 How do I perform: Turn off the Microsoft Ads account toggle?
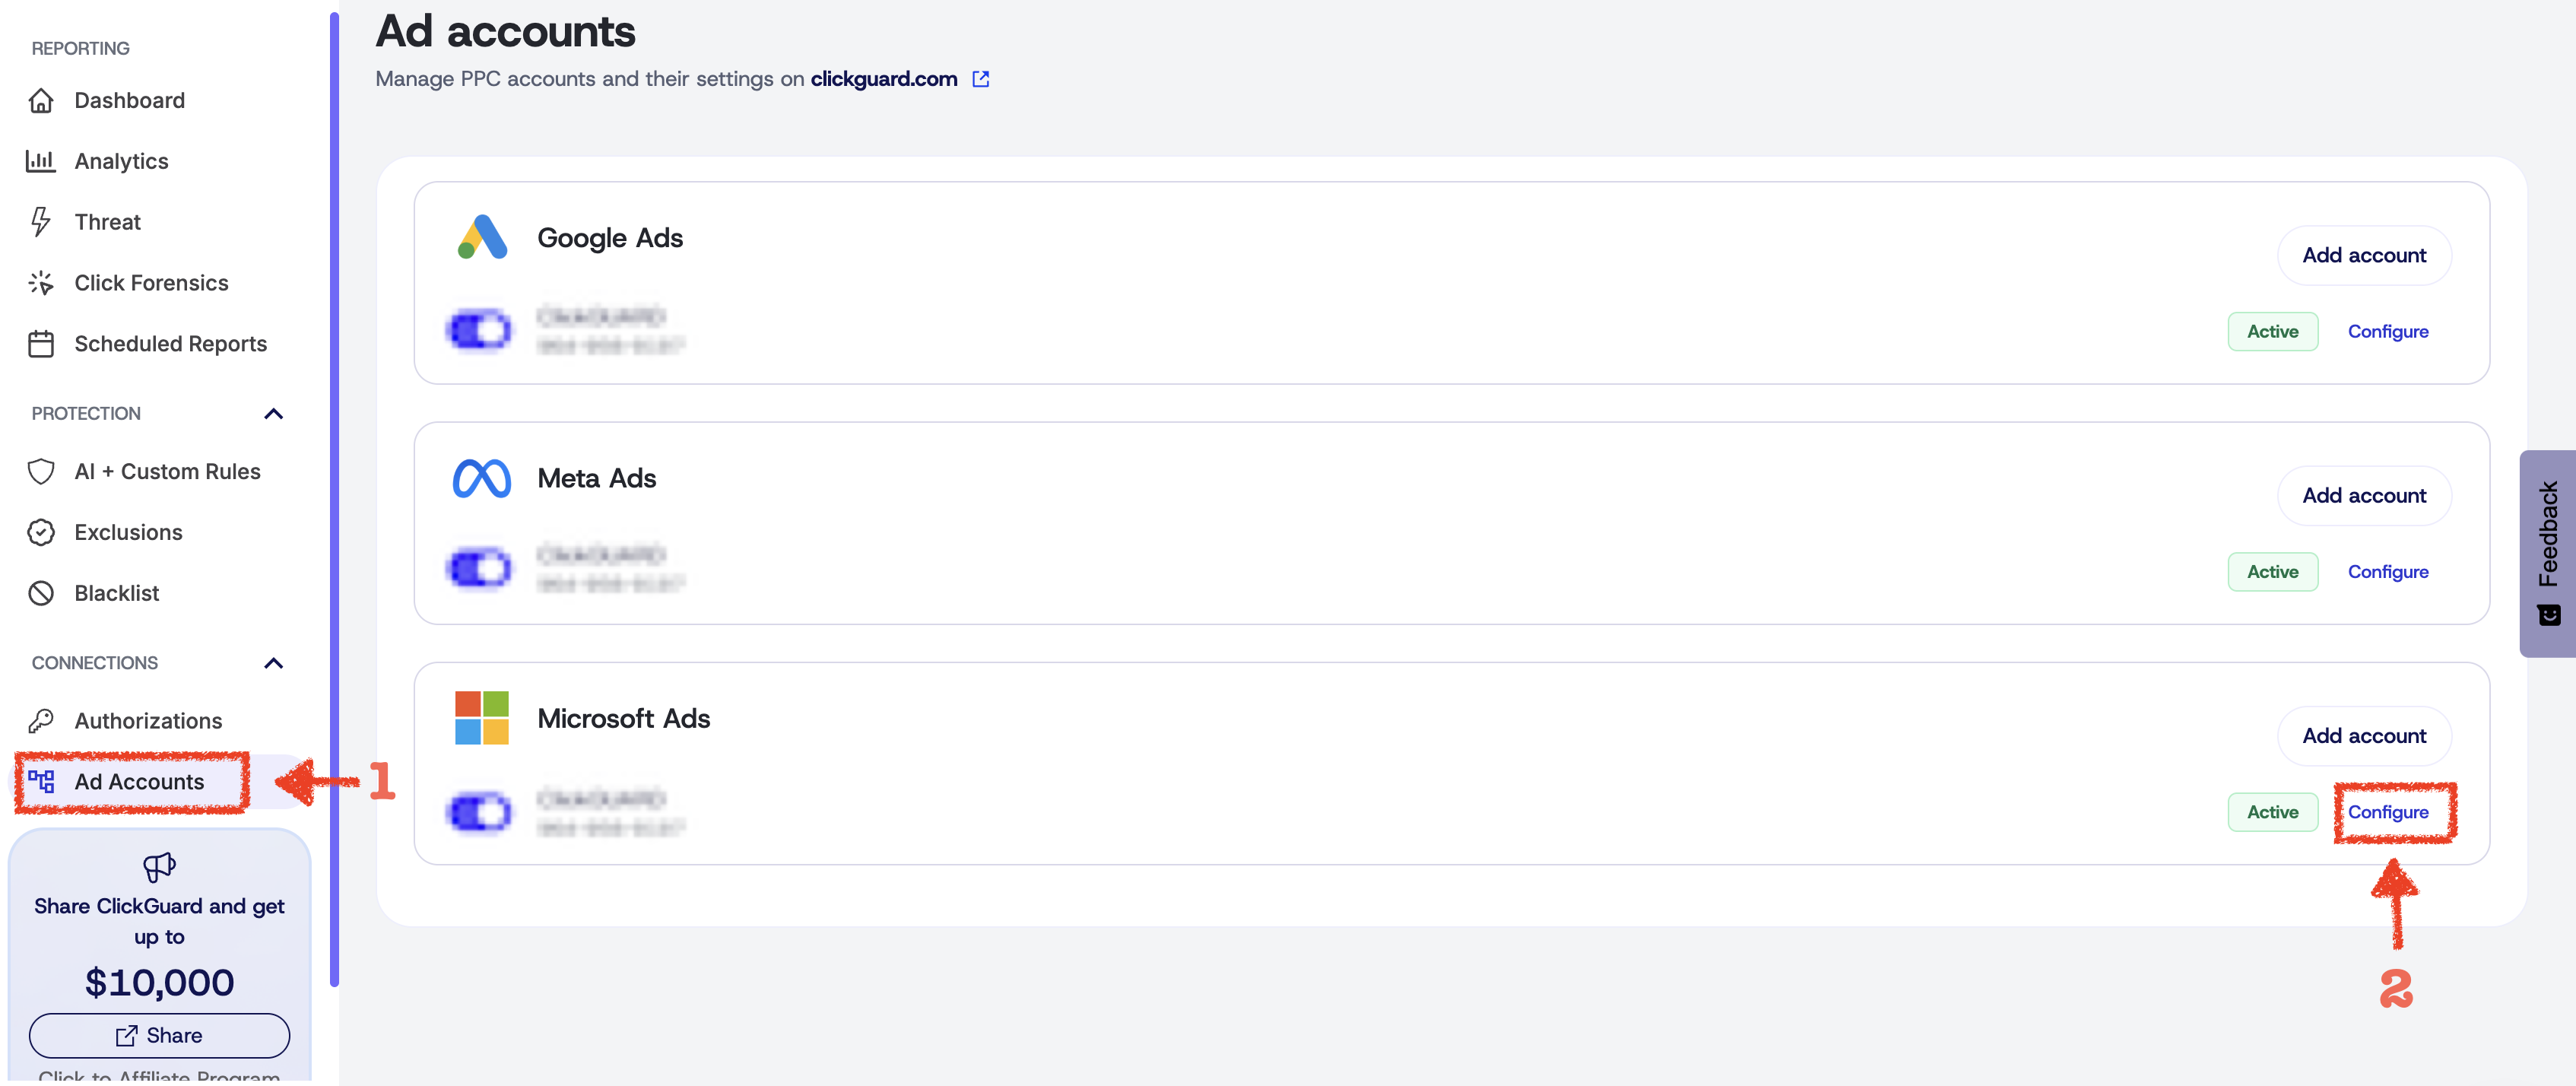[478, 812]
